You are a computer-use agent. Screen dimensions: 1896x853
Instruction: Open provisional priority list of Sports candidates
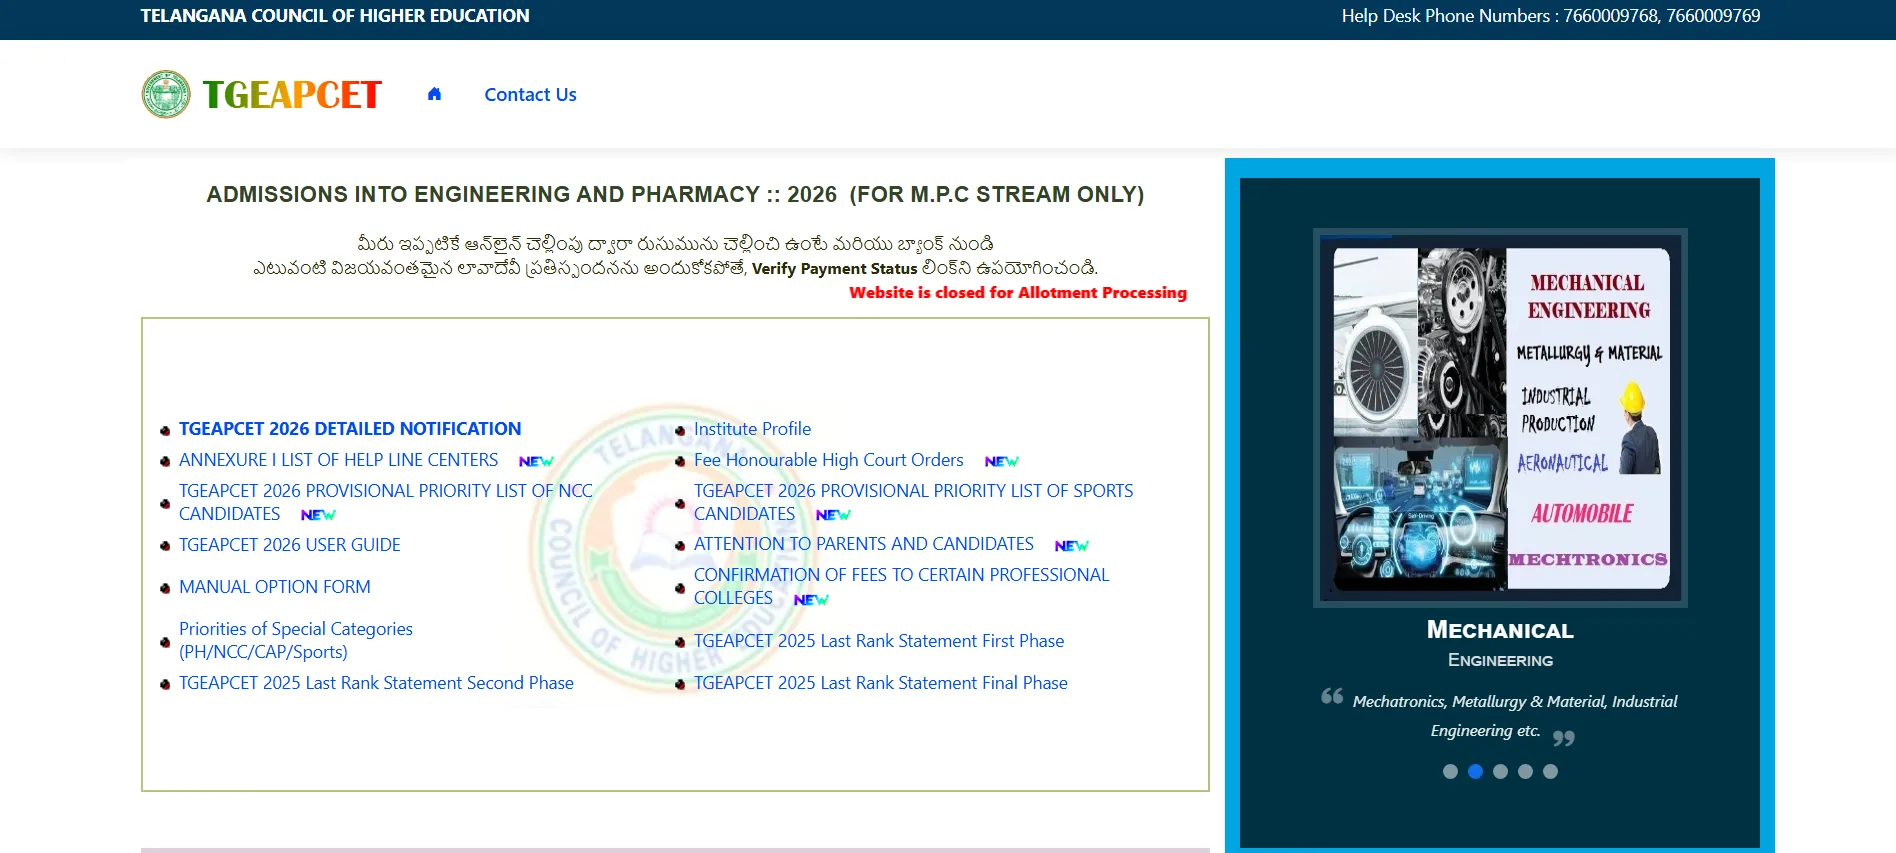(x=913, y=502)
